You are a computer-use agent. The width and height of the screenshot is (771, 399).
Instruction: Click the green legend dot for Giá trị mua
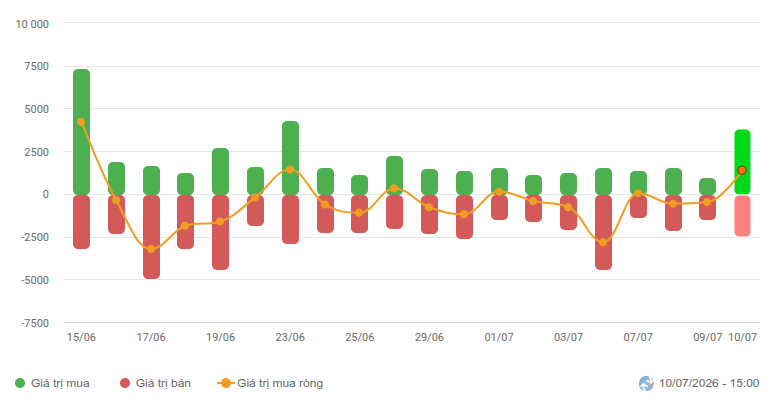pos(20,383)
